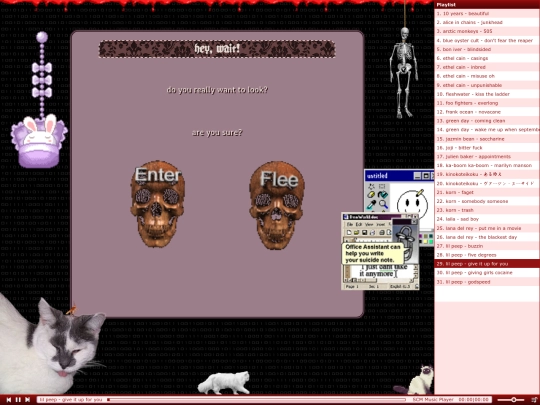
Task: Play 'arctic monkeys - 505' track
Action: click(x=487, y=31)
